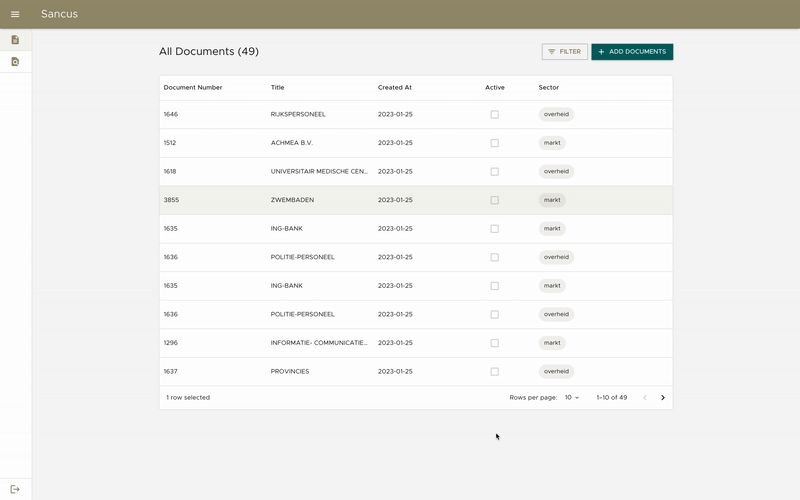Toggle Active checkbox for RIJKSPERSONEEL
The width and height of the screenshot is (800, 500).
(x=494, y=115)
